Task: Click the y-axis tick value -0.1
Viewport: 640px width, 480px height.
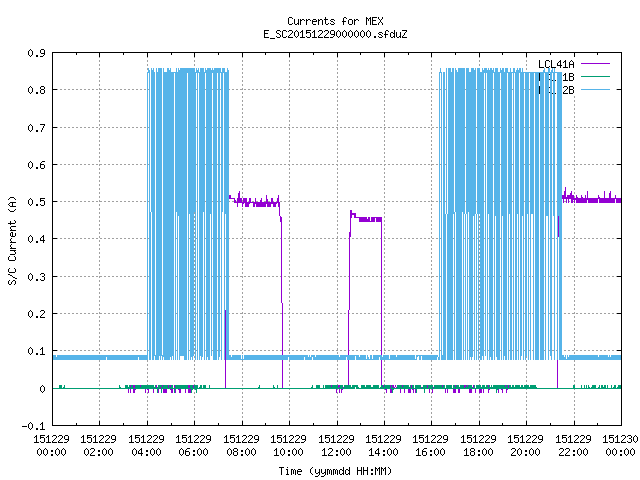Action: (x=33, y=426)
